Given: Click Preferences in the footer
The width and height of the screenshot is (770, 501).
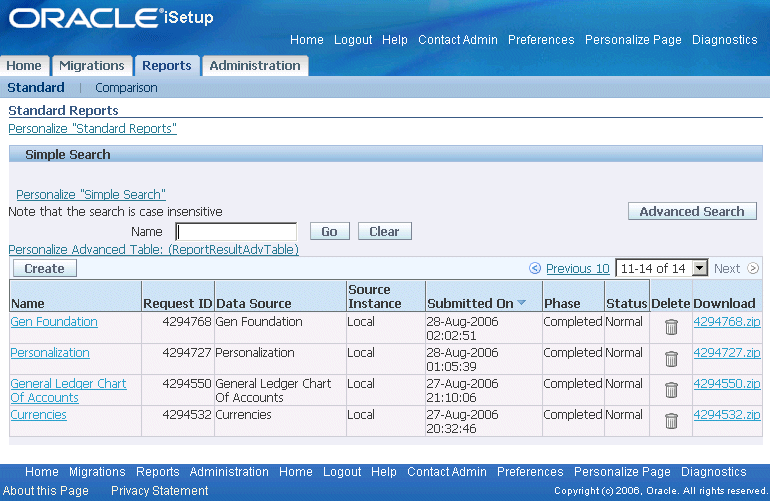Looking at the screenshot, I should point(530,472).
